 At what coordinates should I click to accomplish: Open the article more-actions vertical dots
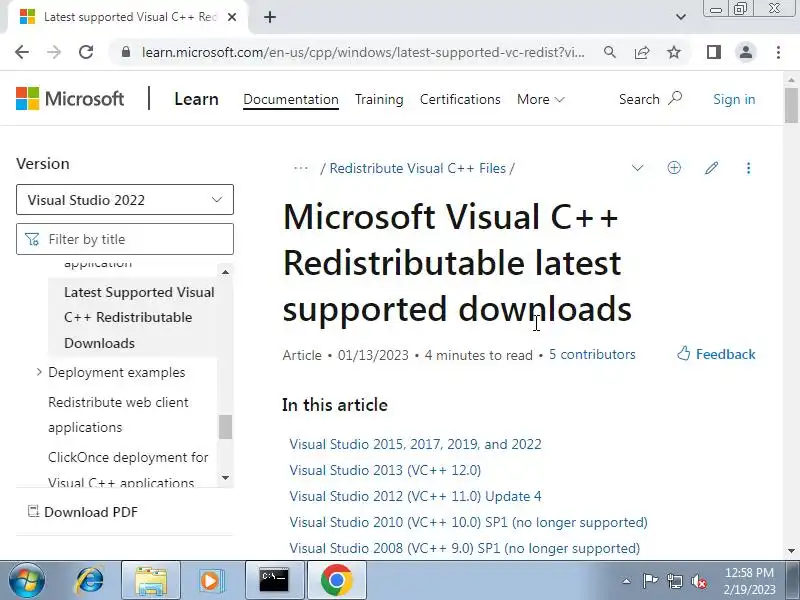click(x=748, y=168)
